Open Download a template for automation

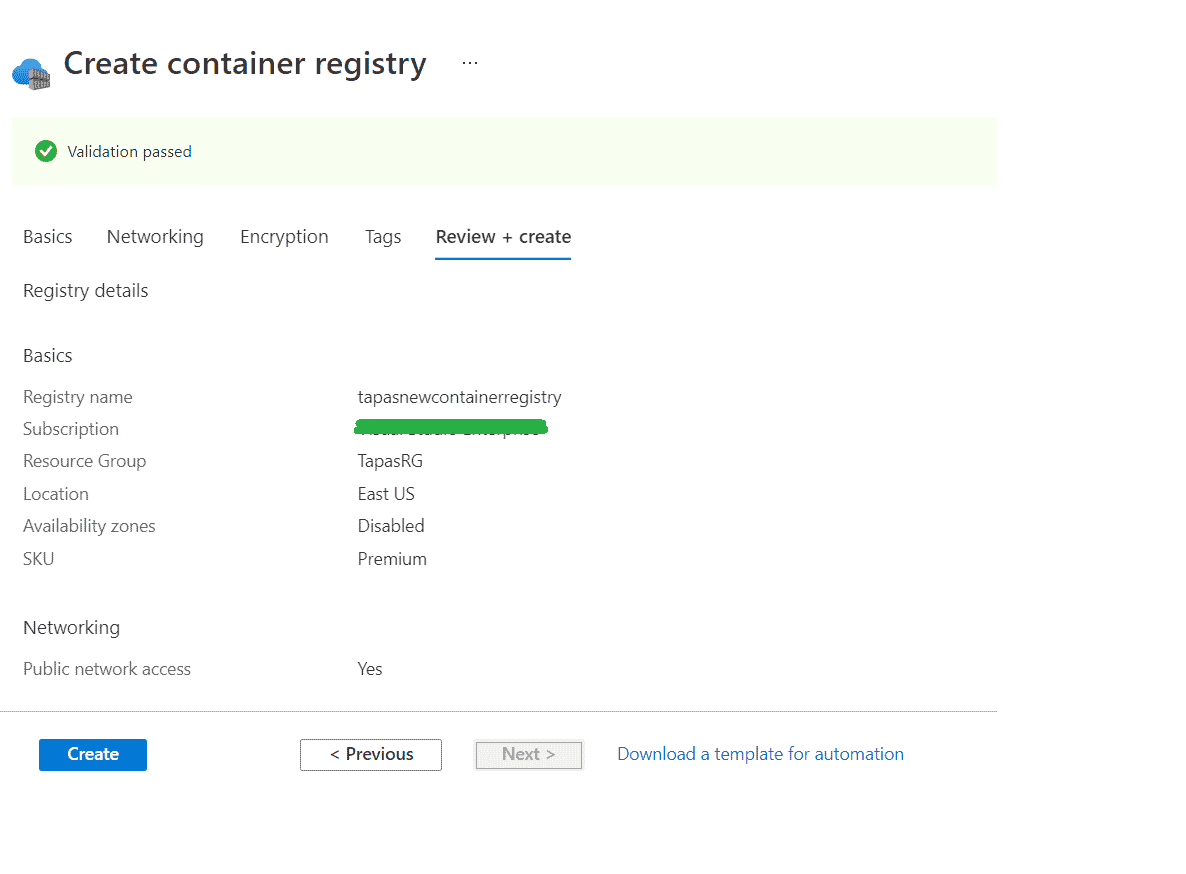[x=760, y=753]
